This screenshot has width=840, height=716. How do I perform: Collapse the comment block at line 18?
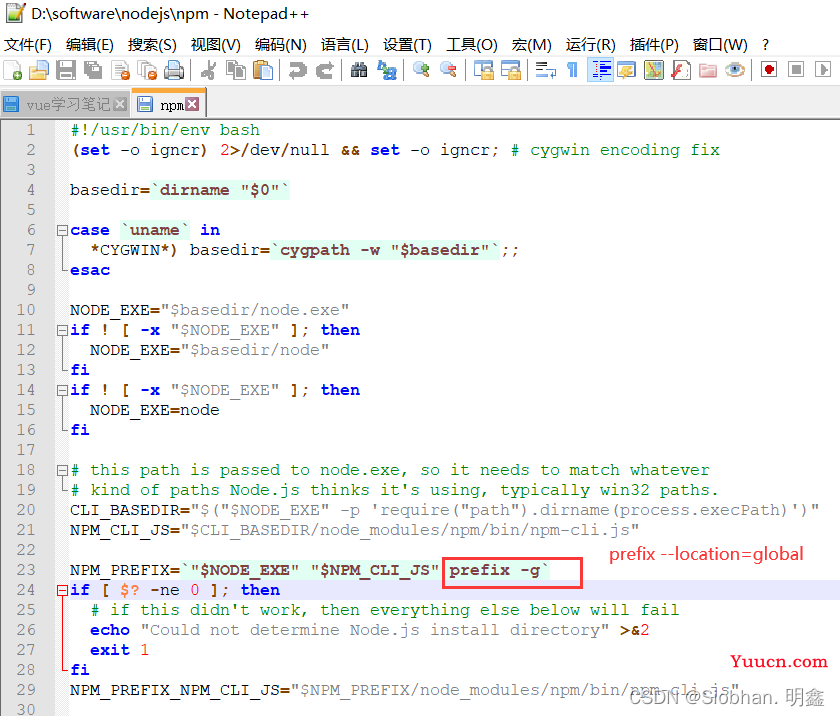coord(62,470)
